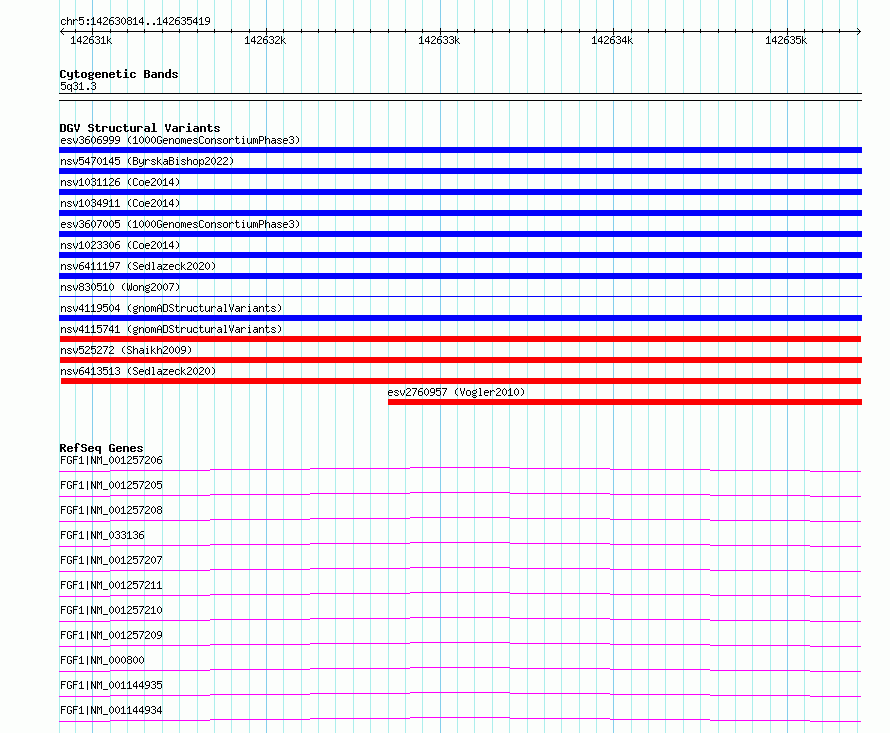The width and height of the screenshot is (890, 733).
Task: Click the esv3606999 (1000GenomesConsortiumPhase3) label
Action: pyautogui.click(x=180, y=140)
